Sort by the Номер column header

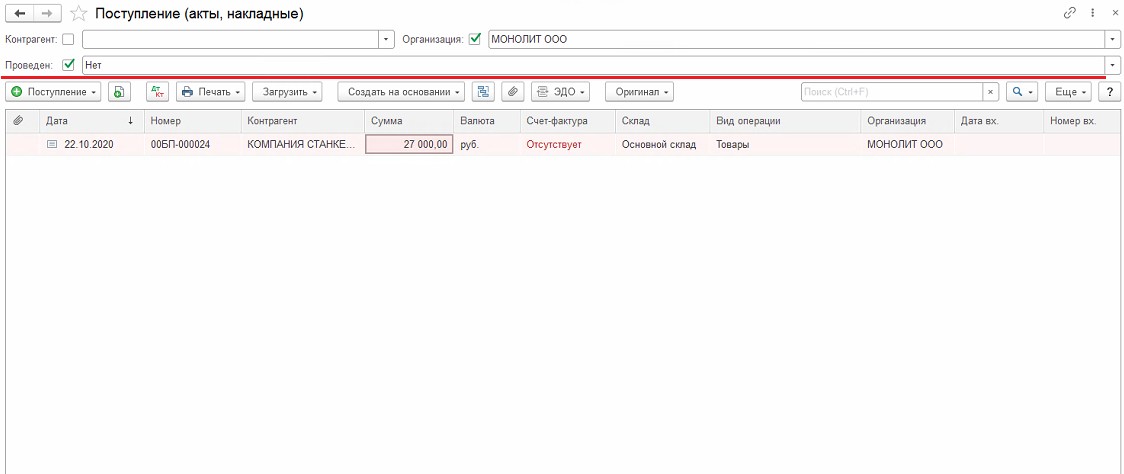tap(193, 121)
